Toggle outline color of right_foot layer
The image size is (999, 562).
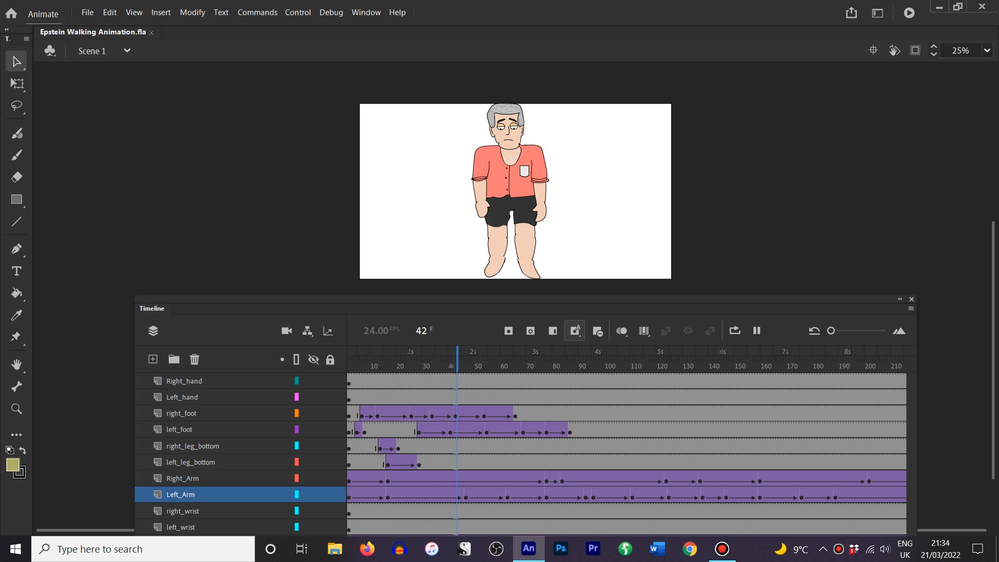[x=296, y=413]
